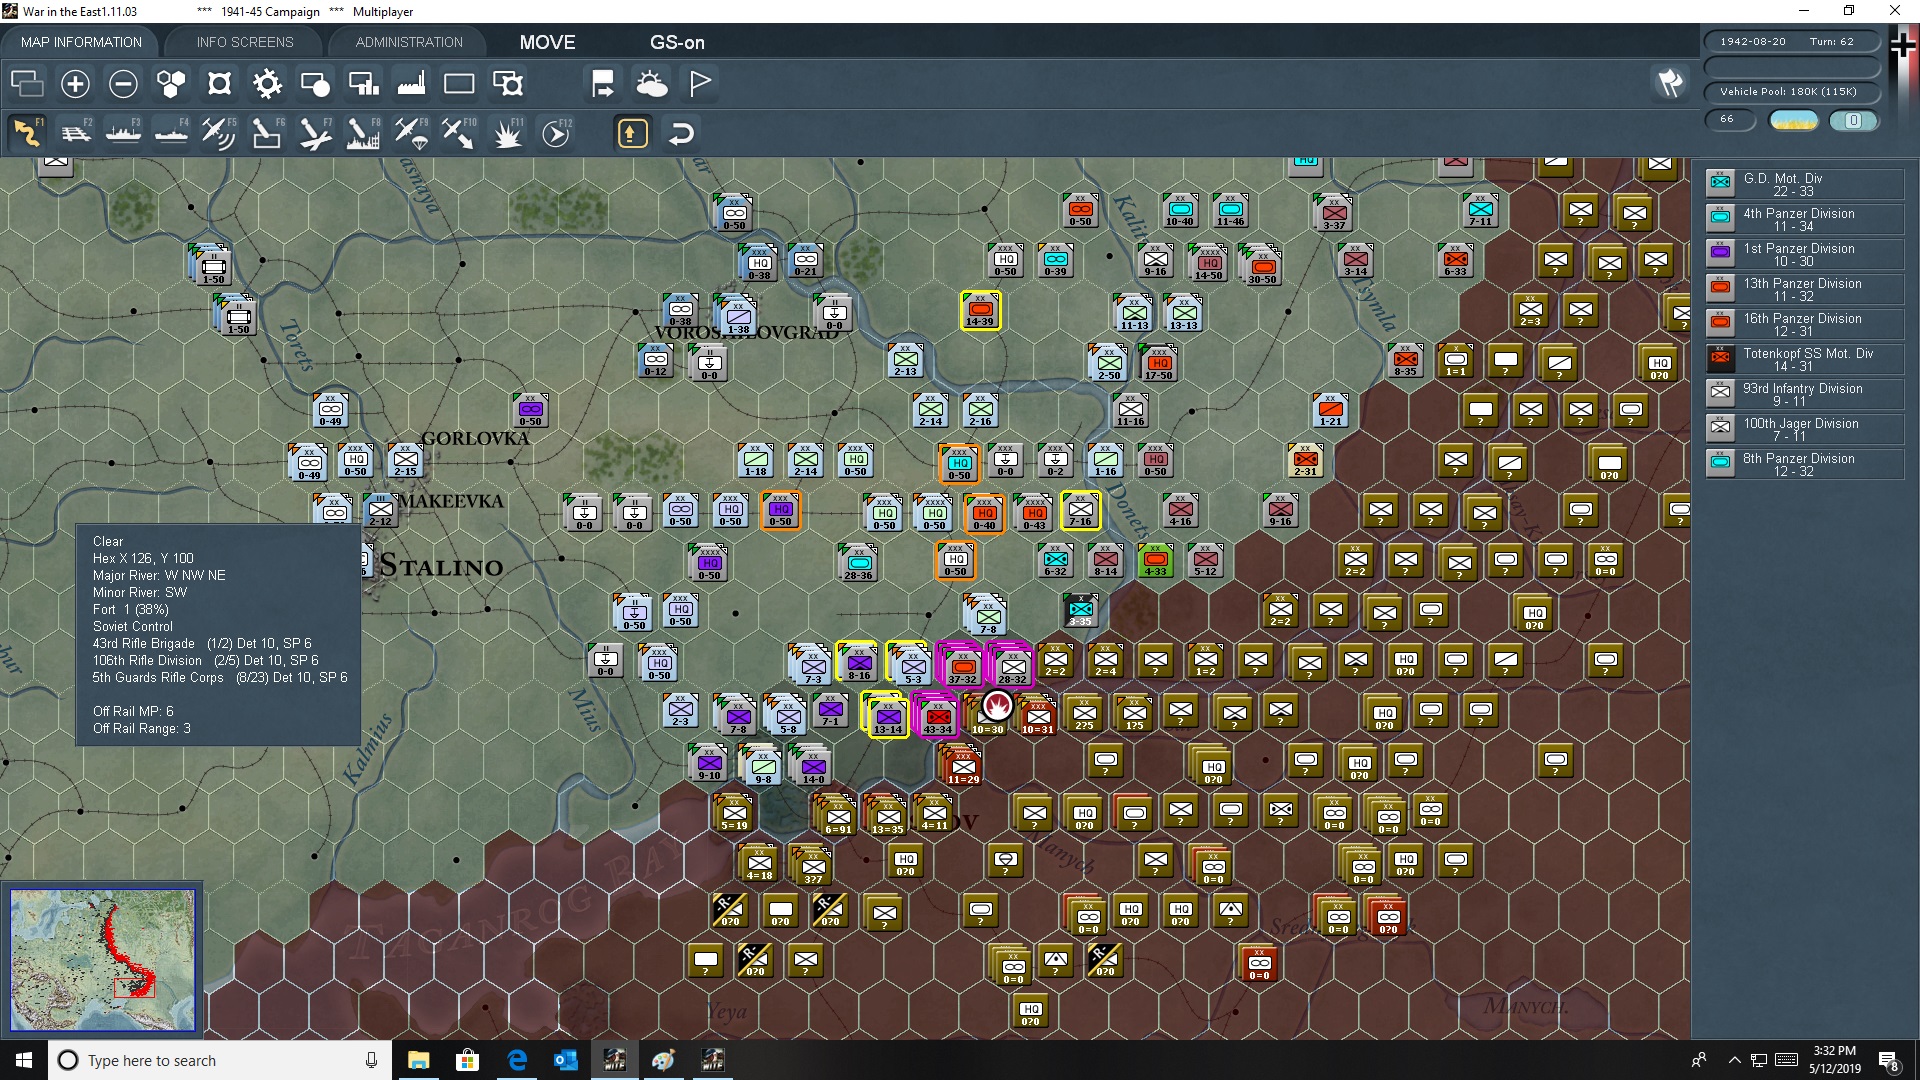Select Amphibious Transport mode (F4) icon
The height and width of the screenshot is (1080, 1920).
pyautogui.click(x=172, y=133)
